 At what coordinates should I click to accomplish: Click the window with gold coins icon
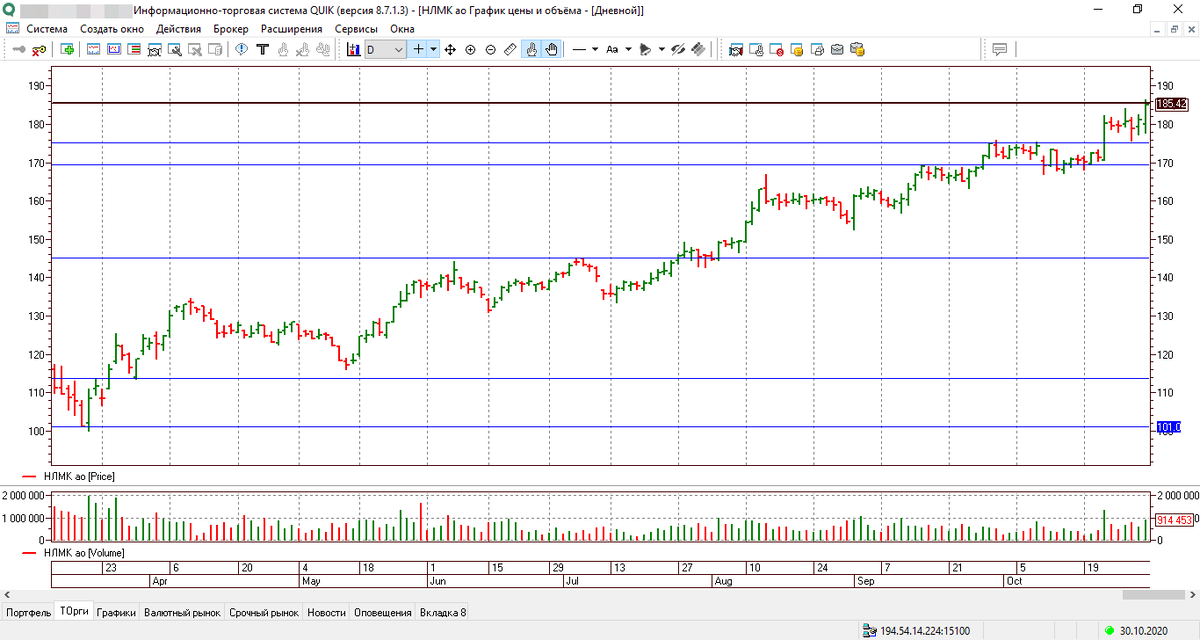click(796, 49)
